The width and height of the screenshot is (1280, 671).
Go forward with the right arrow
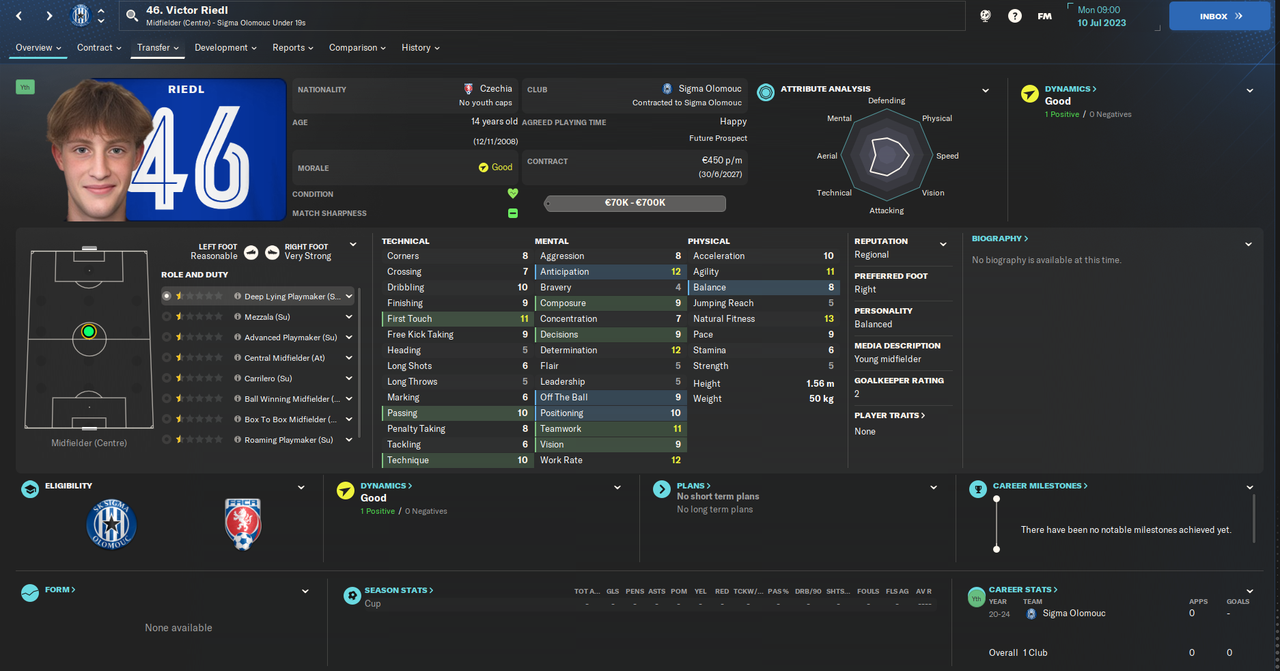click(49, 16)
